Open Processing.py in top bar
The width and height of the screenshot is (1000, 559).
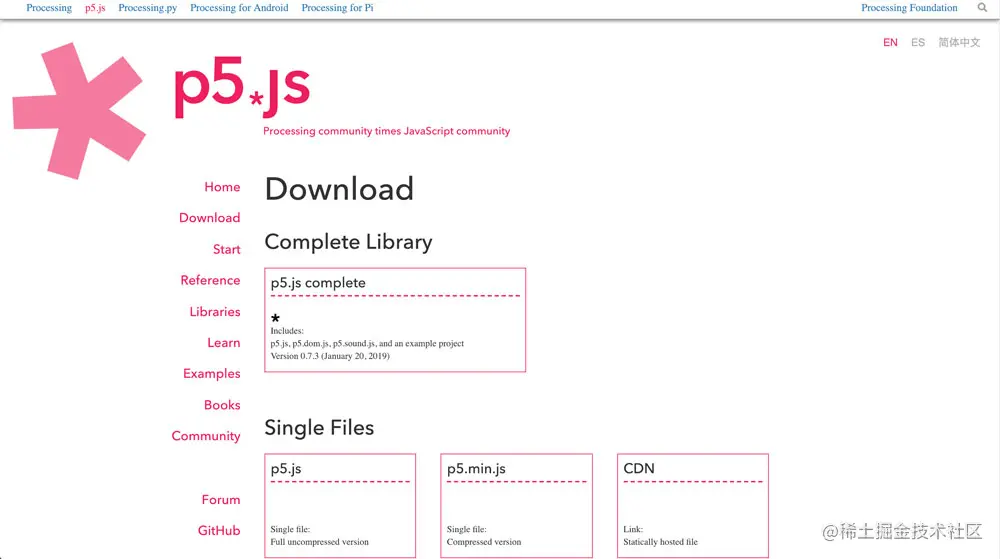coord(147,8)
